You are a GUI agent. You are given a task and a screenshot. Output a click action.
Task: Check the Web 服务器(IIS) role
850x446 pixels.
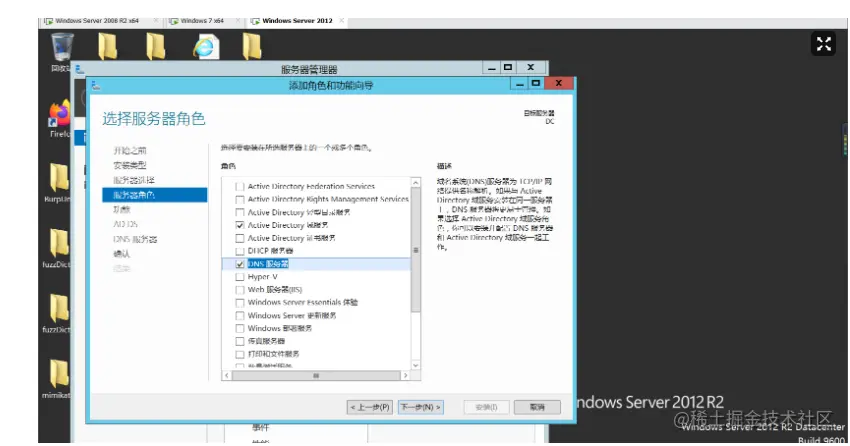(x=240, y=290)
